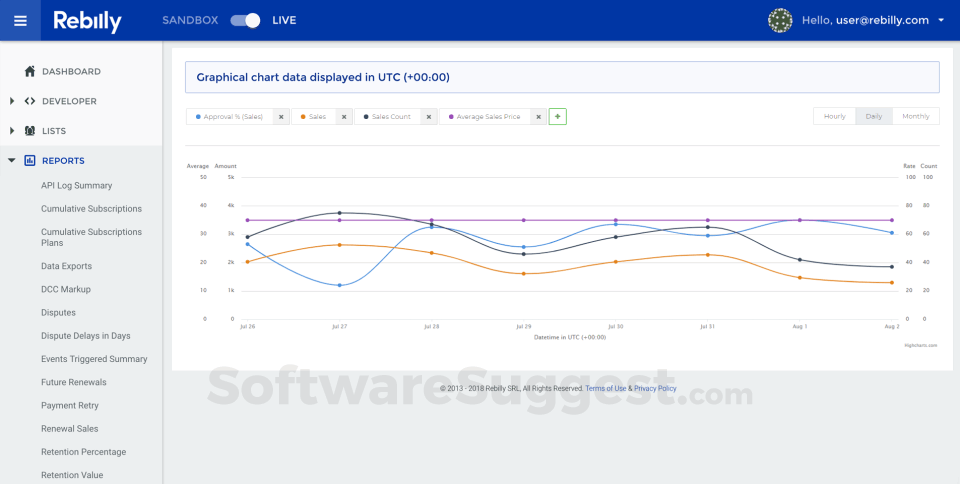The height and width of the screenshot is (484, 960).
Task: Click the Average Sales Price purple legend dot
Action: point(450,117)
